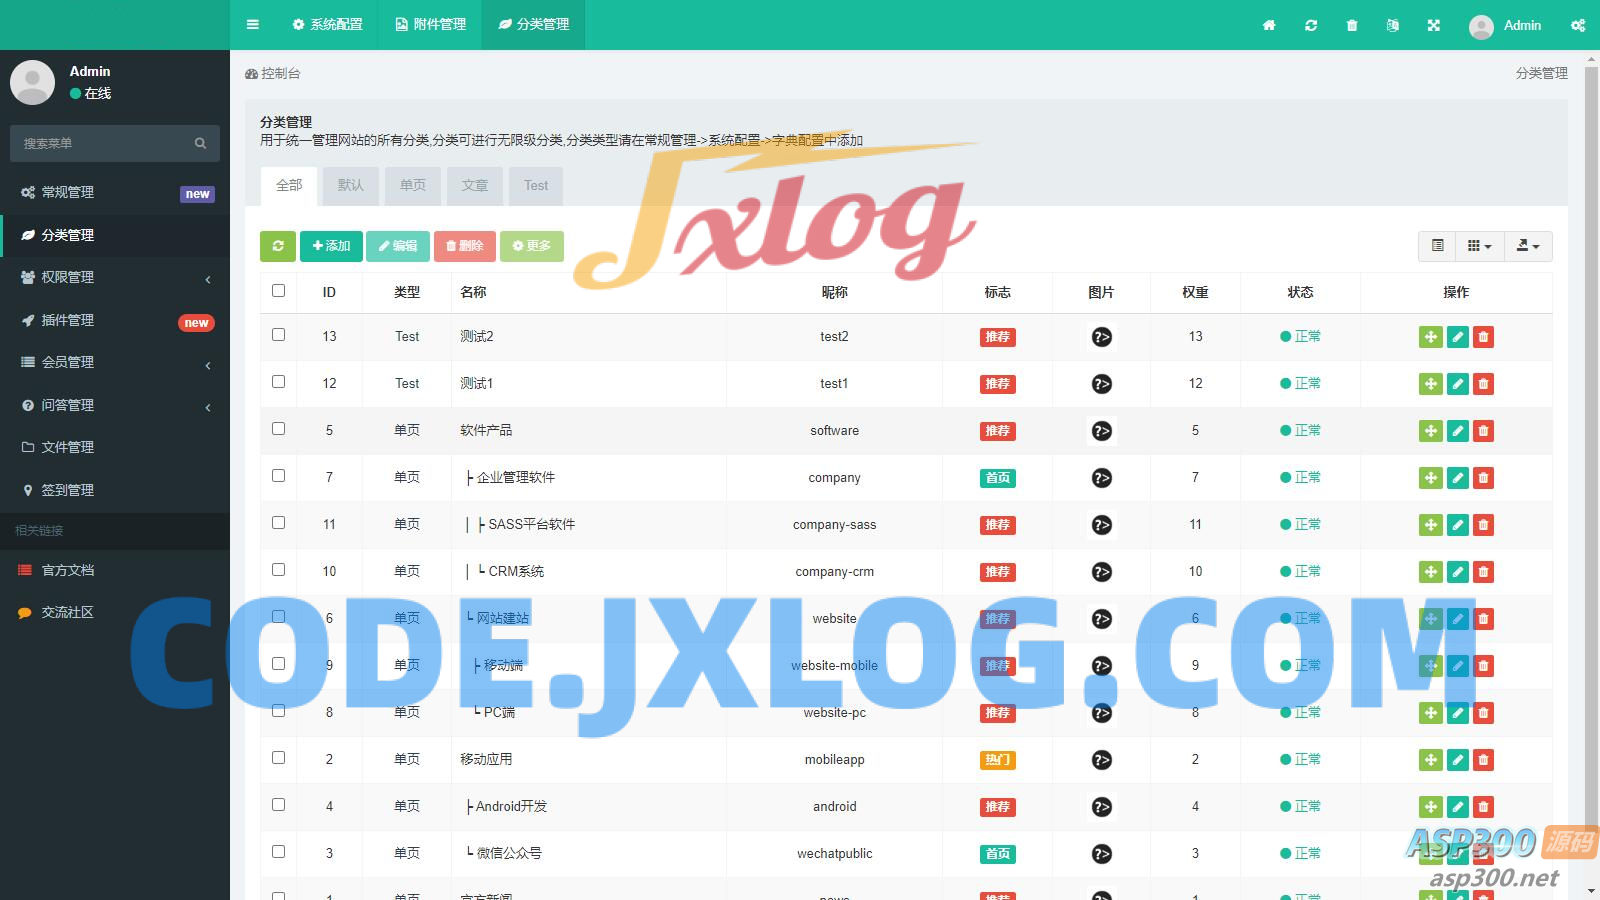Click the drag-move icon for row 5
The width and height of the screenshot is (1600, 900).
pyautogui.click(x=1431, y=431)
